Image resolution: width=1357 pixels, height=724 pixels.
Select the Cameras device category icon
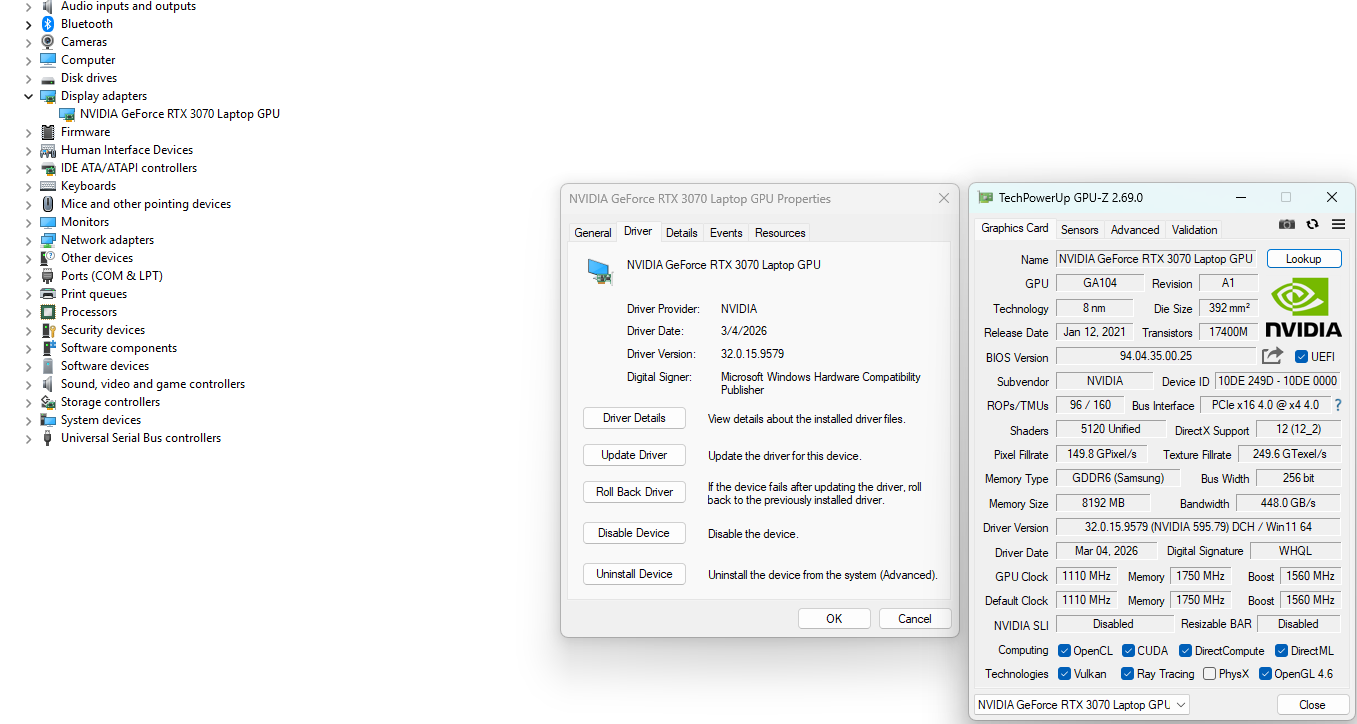point(47,42)
